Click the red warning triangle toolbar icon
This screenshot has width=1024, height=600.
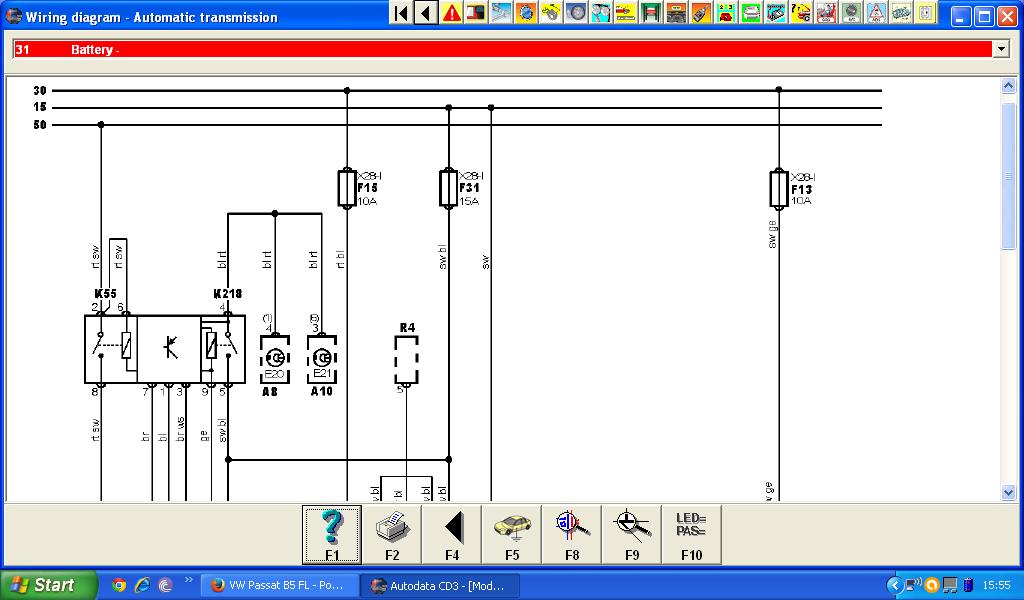[451, 12]
